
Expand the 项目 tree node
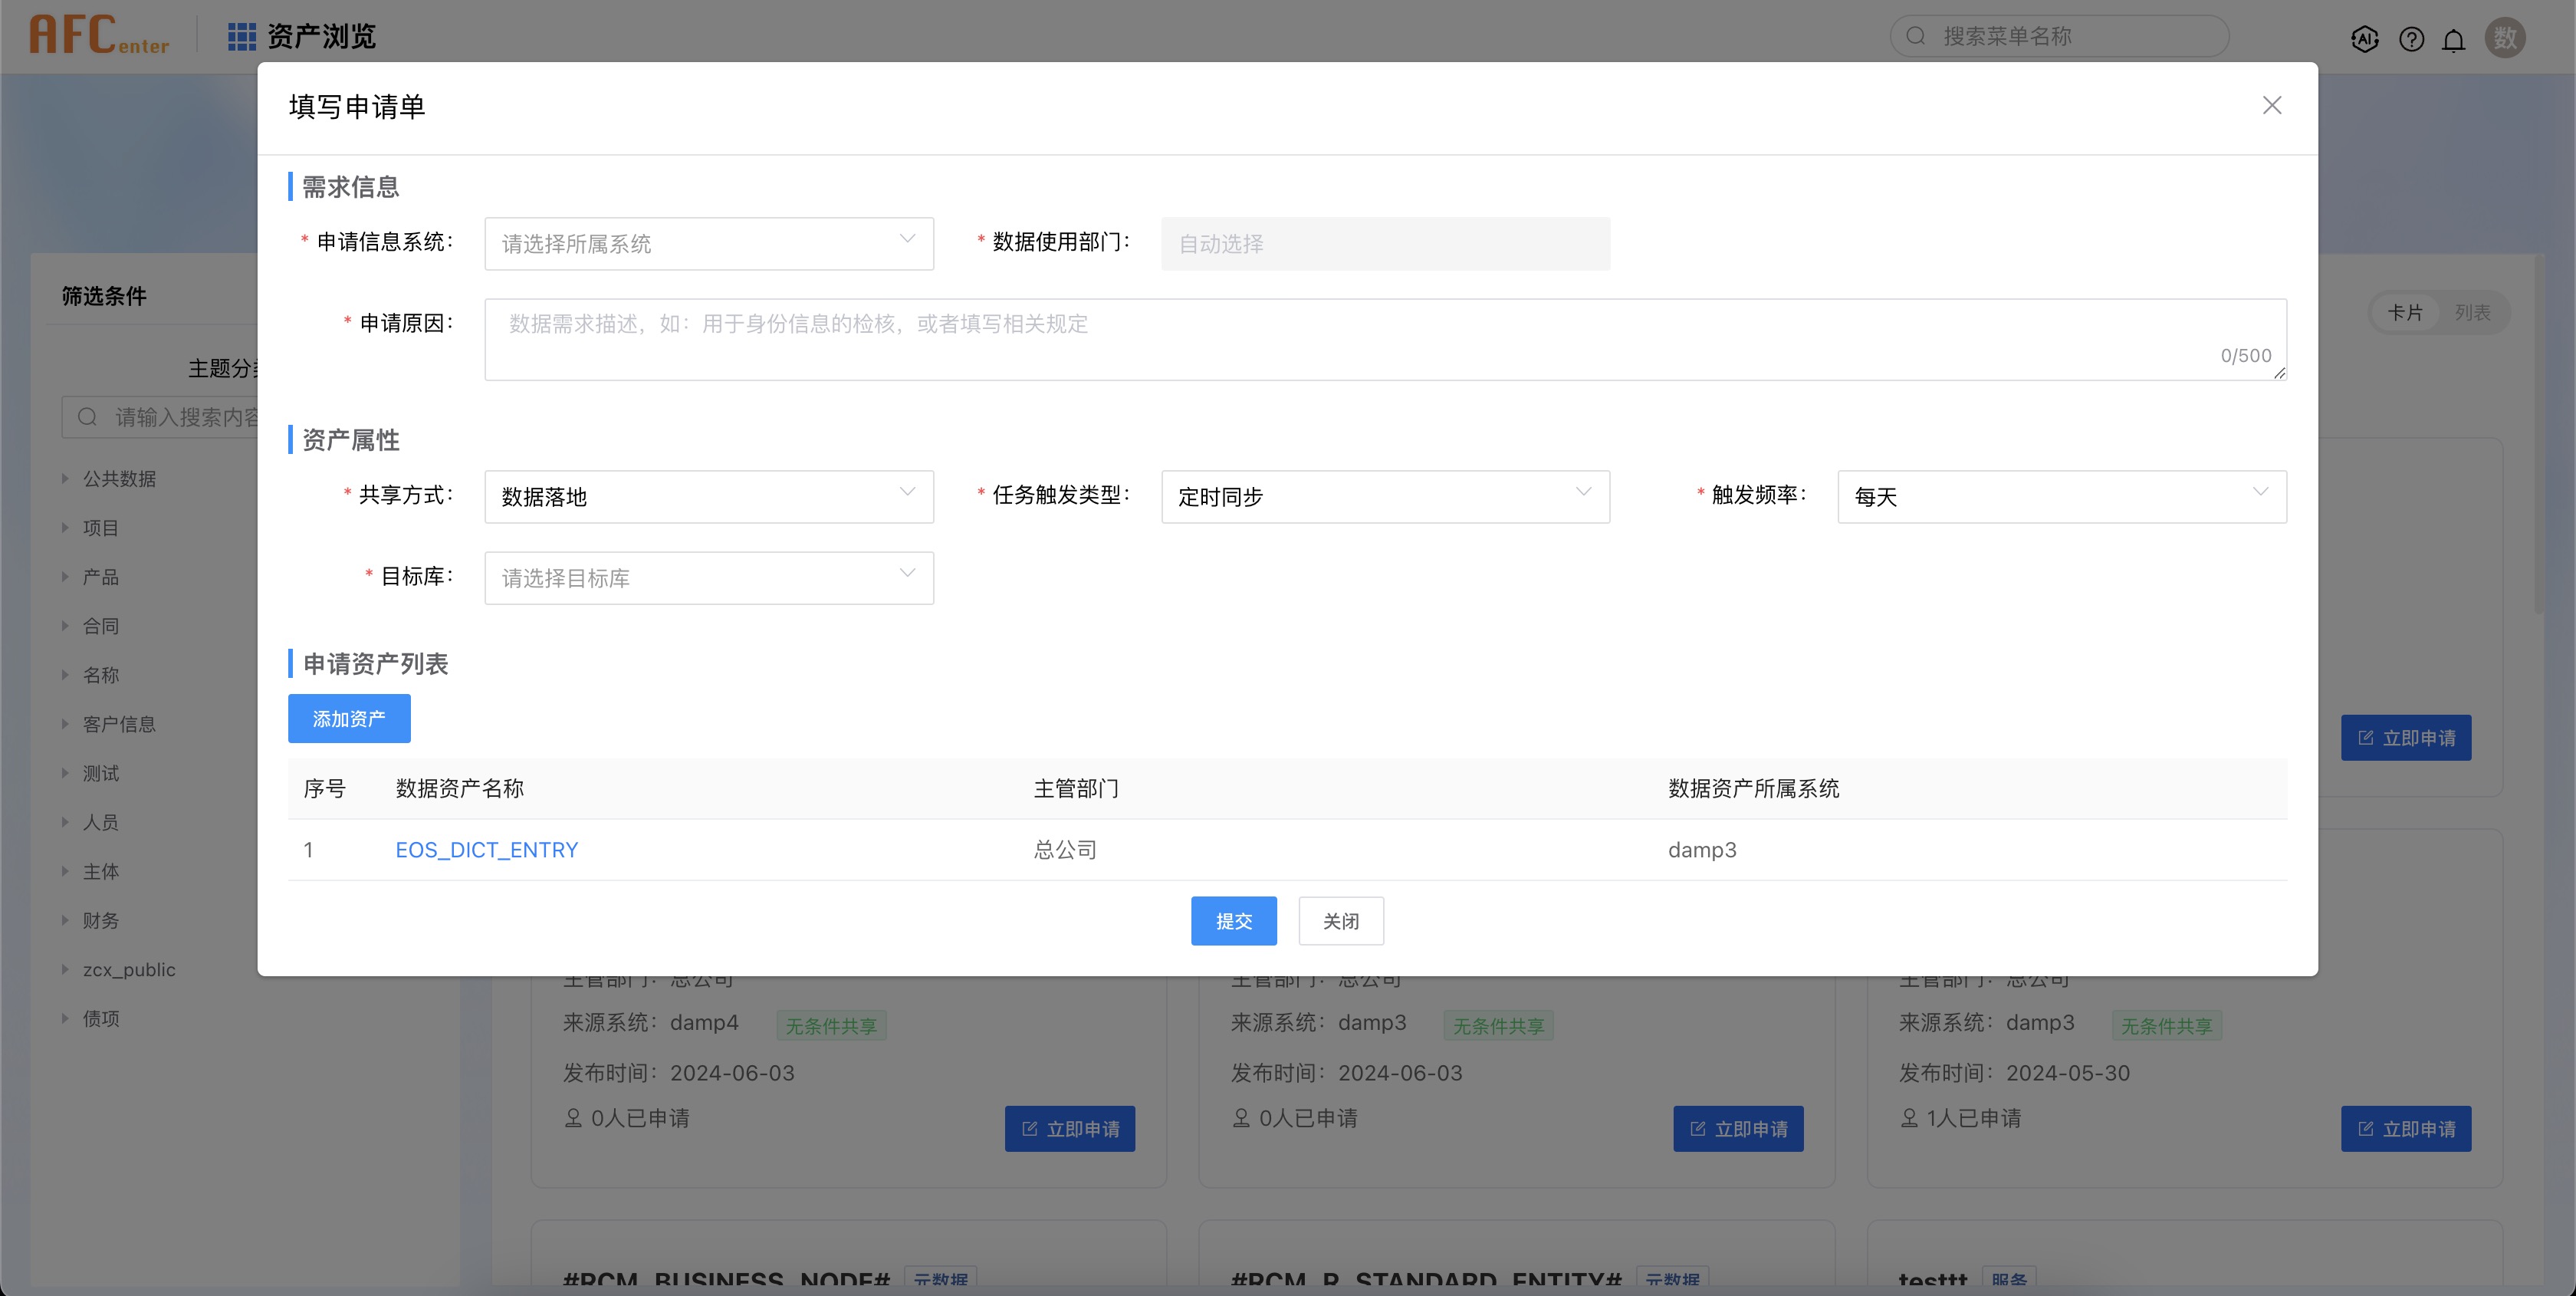[x=65, y=528]
